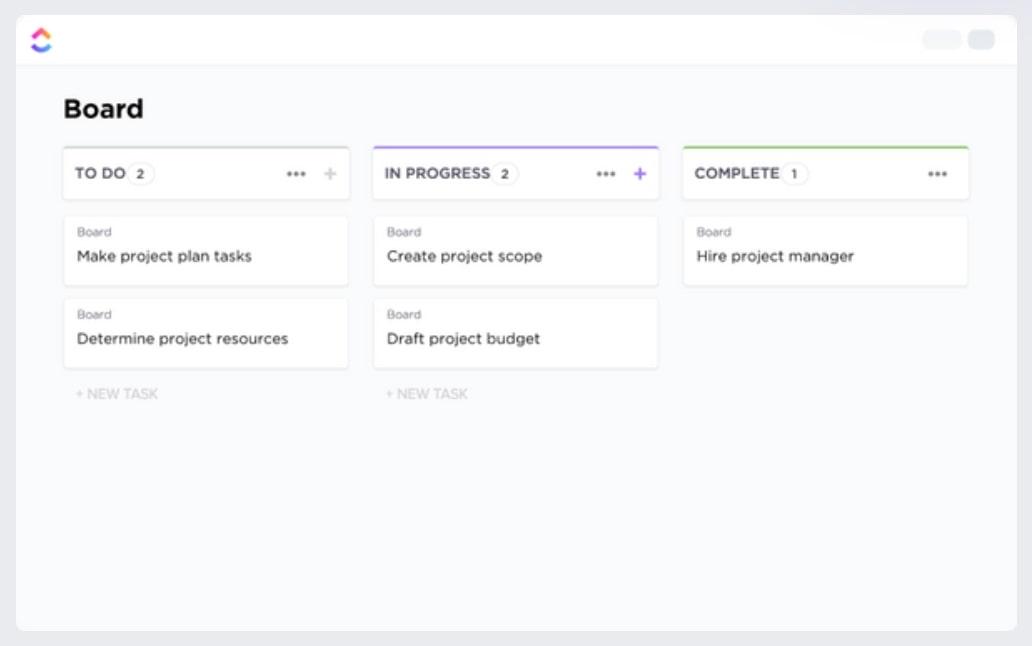1032x646 pixels.
Task: Open the To Do column options ellipsis
Action: tap(296, 174)
